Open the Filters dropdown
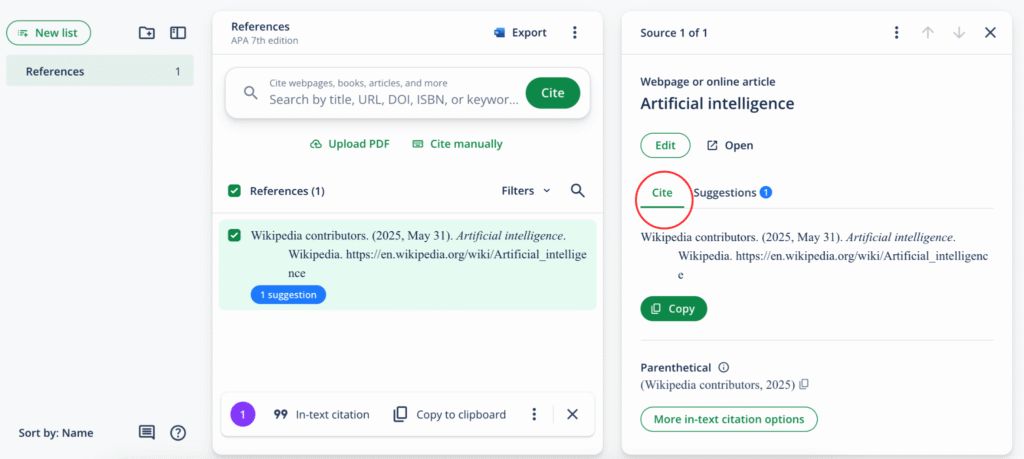Screen dimensions: 1024x459 tap(526, 191)
